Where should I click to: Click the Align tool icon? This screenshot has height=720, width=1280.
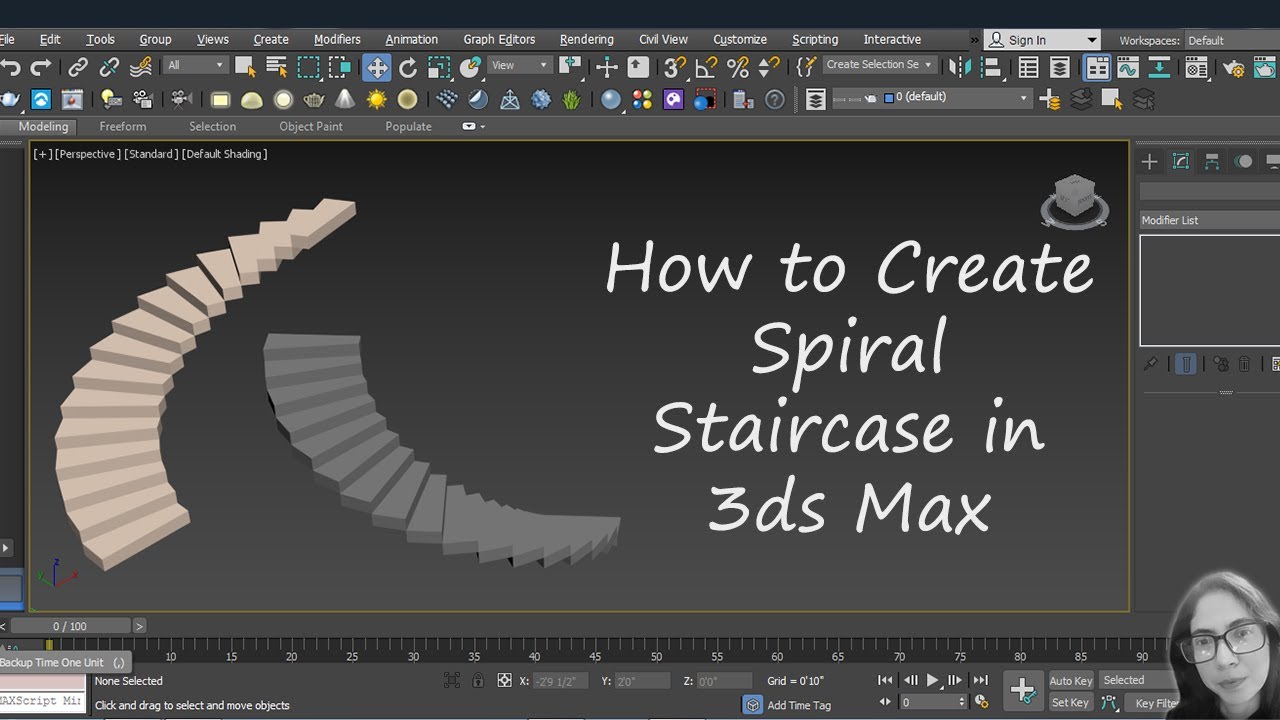991,68
